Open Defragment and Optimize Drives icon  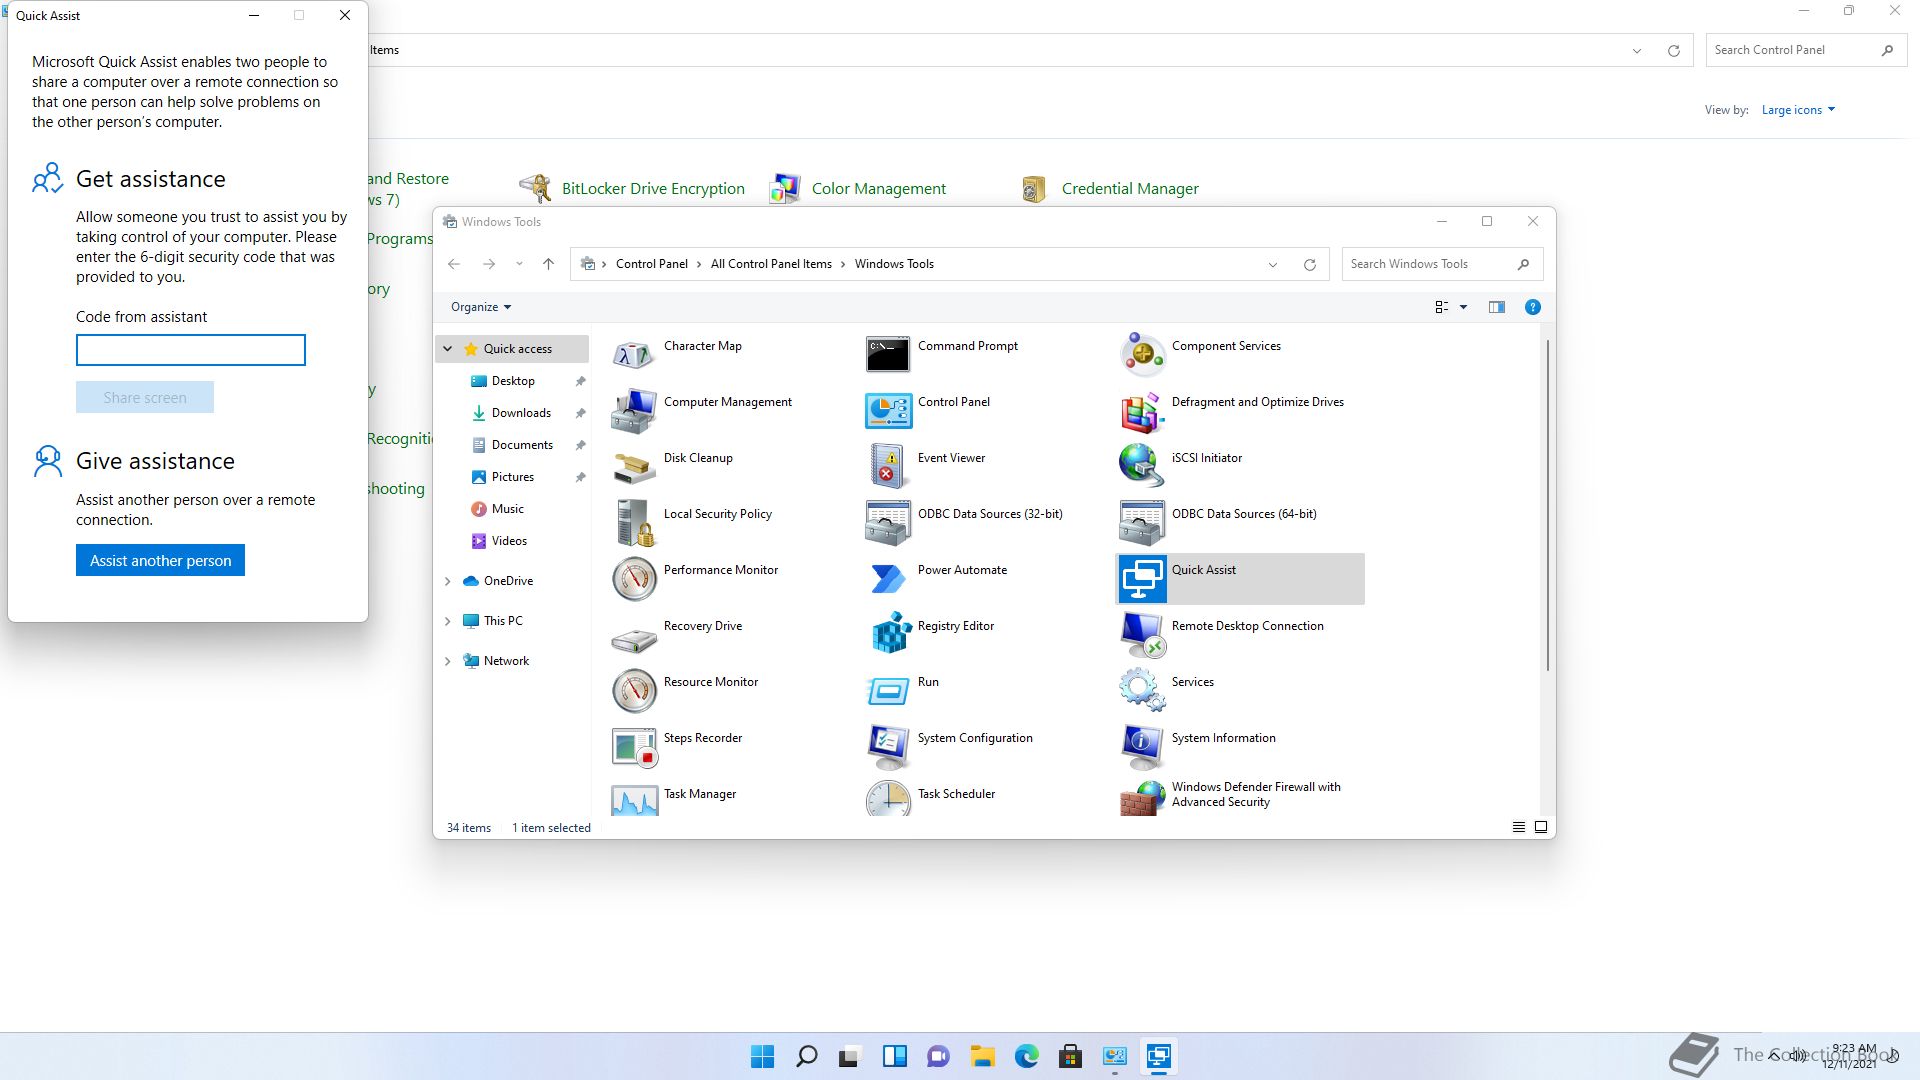coord(1142,410)
